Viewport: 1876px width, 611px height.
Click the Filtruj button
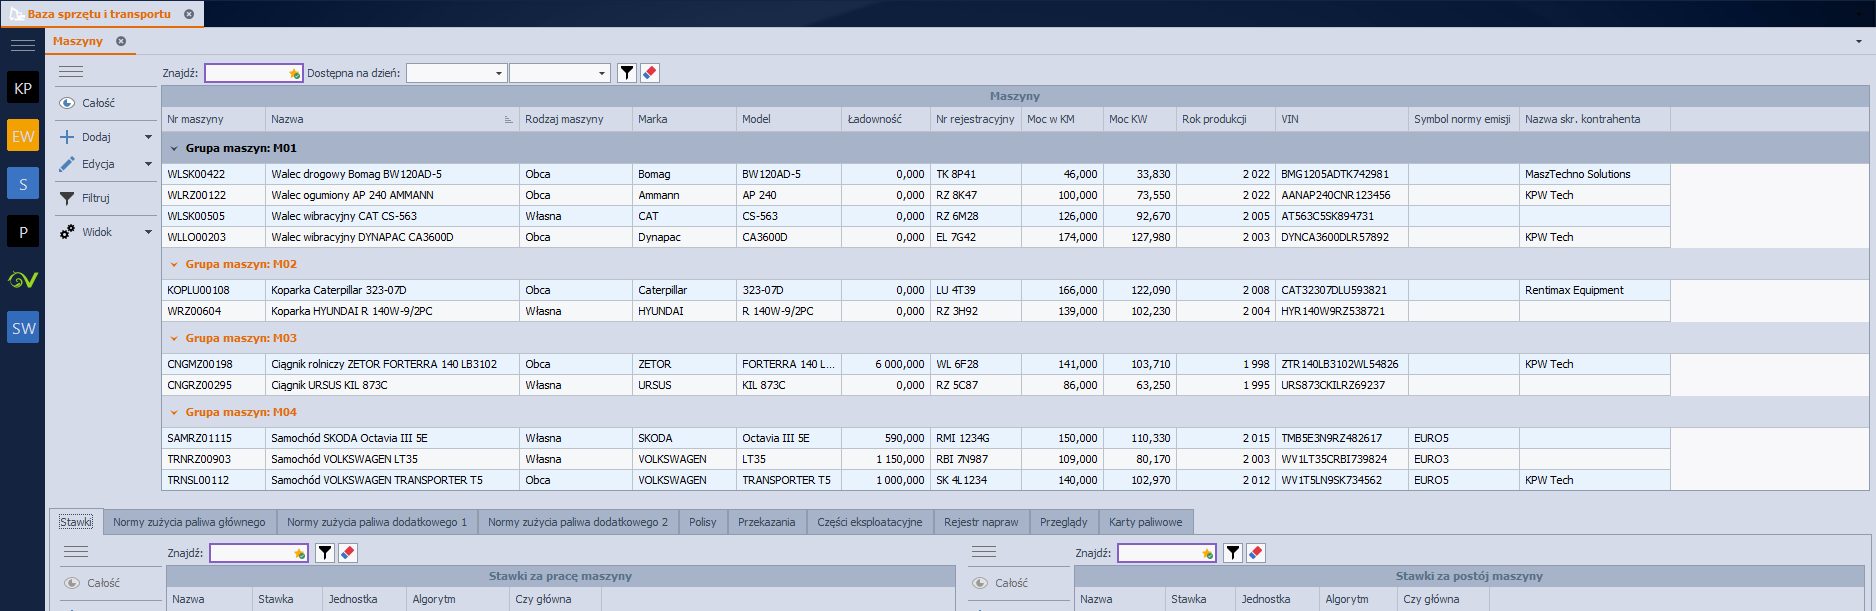pyautogui.click(x=86, y=198)
